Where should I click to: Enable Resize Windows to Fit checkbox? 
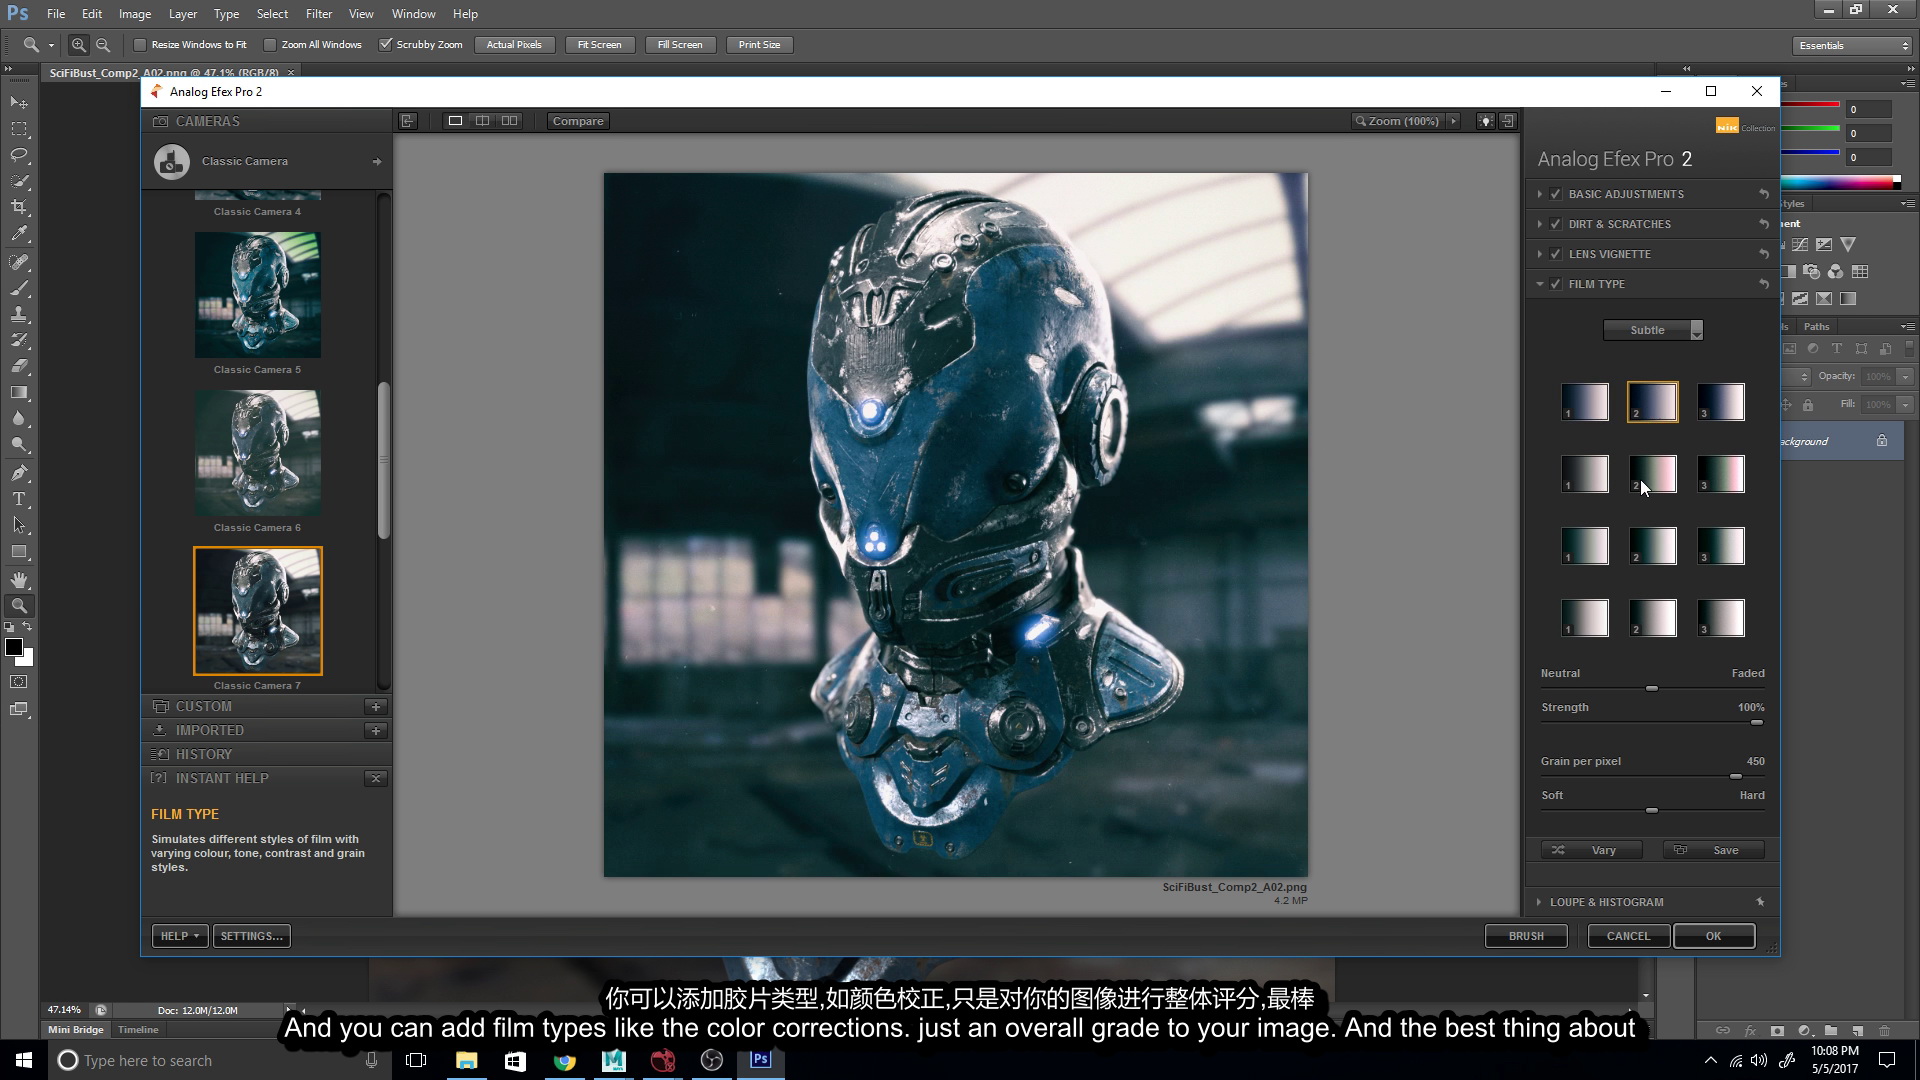click(140, 45)
